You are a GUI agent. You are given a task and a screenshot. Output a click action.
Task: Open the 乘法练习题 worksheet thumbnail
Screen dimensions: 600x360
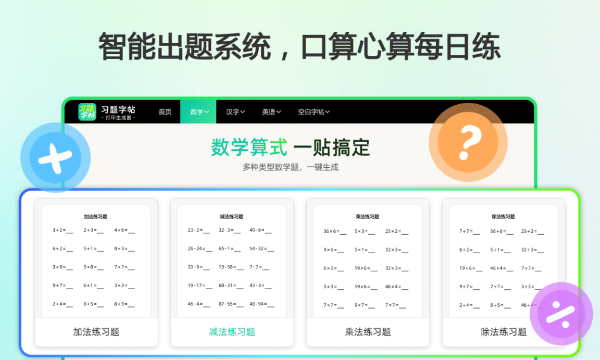tap(367, 261)
